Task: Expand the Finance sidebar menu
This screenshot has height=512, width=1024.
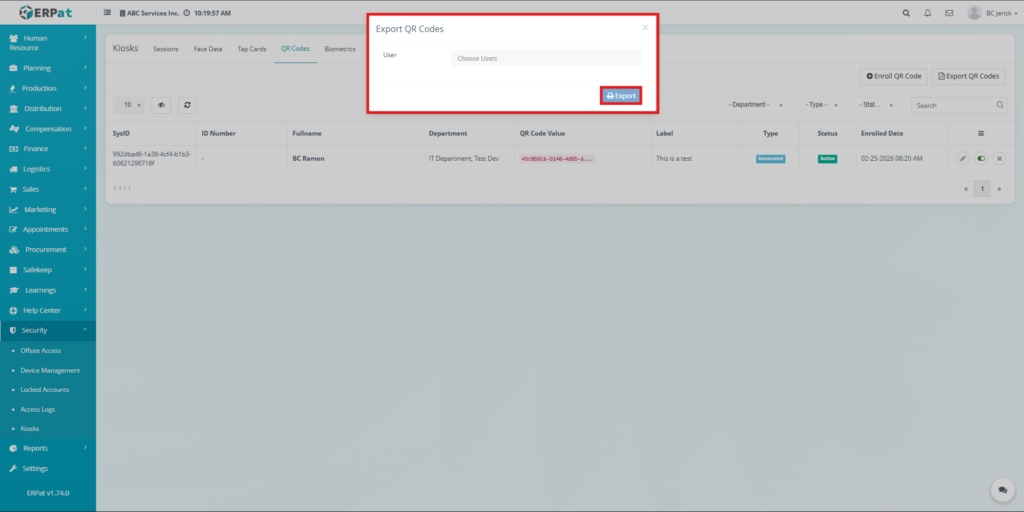Action: [48, 148]
